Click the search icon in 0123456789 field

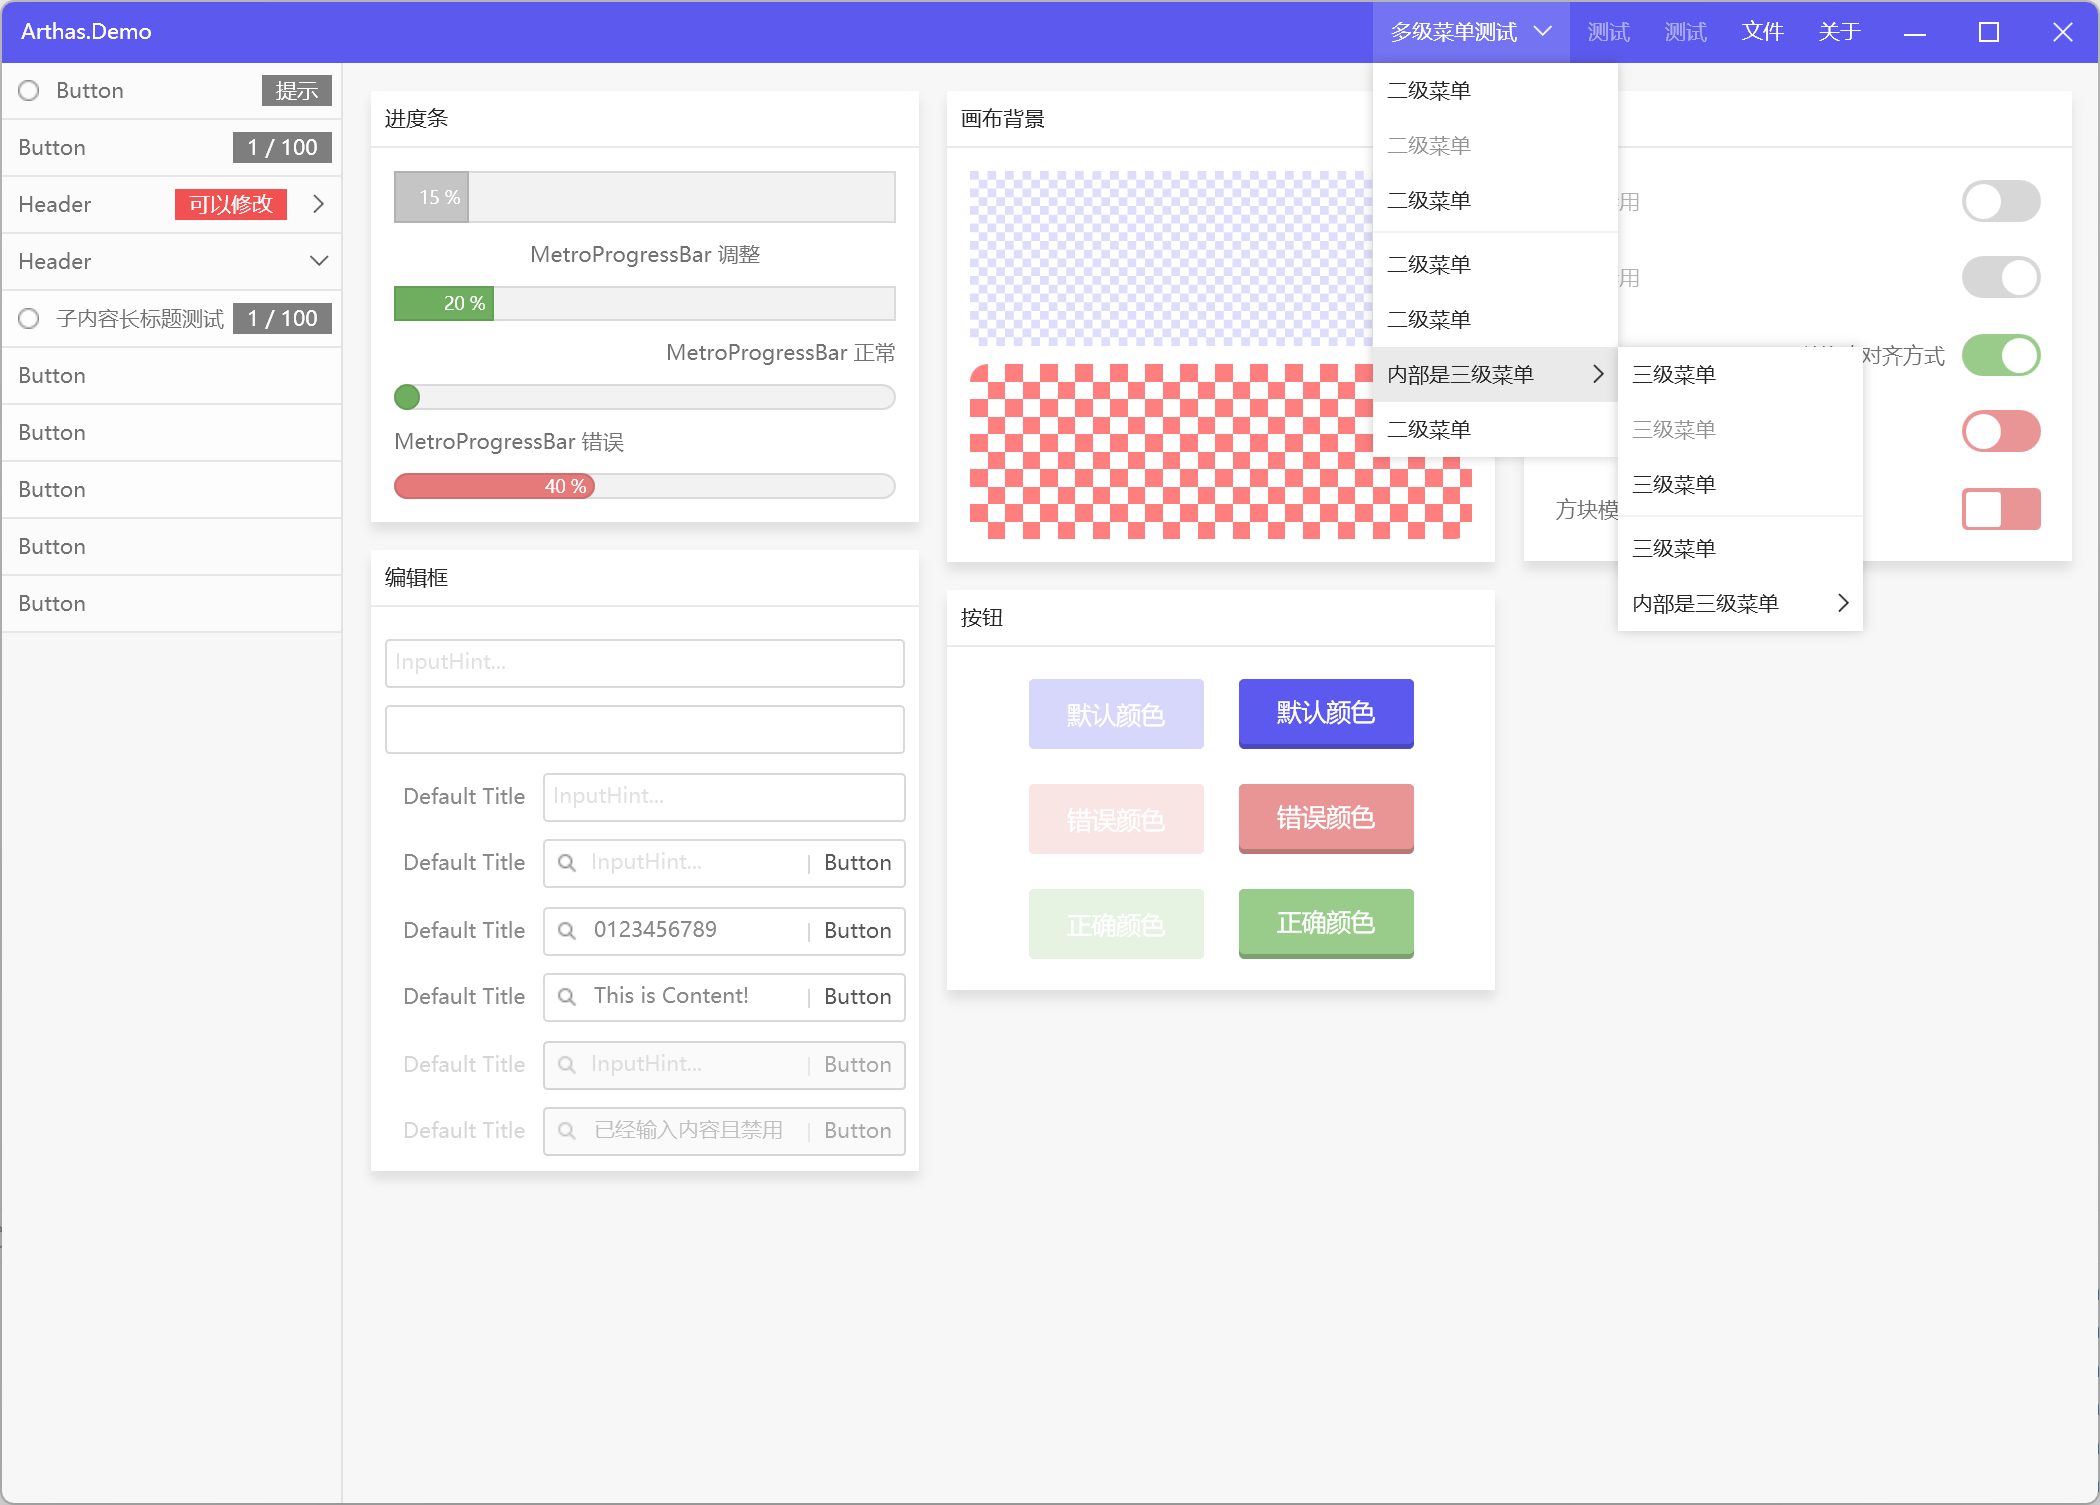coord(567,931)
